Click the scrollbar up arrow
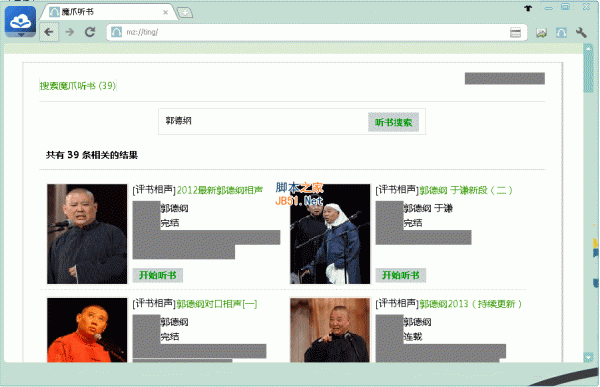The height and width of the screenshot is (387, 600). point(588,48)
